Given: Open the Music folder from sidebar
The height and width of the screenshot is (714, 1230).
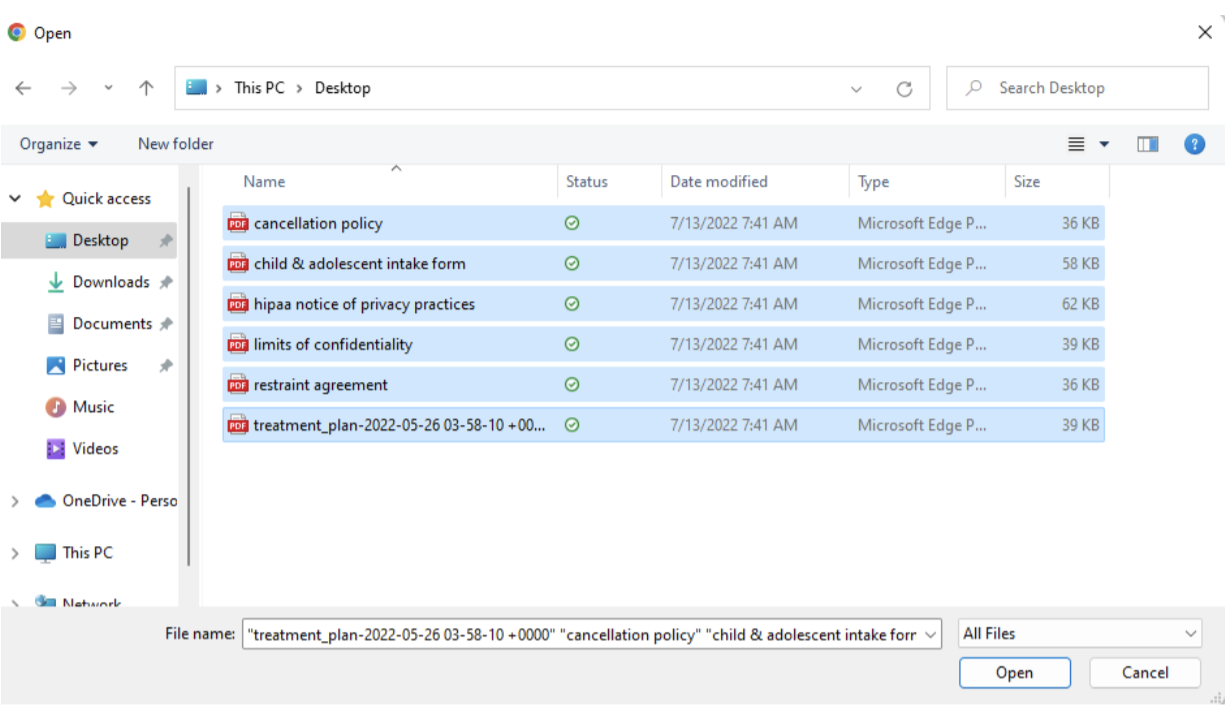Looking at the screenshot, I should tap(95, 406).
